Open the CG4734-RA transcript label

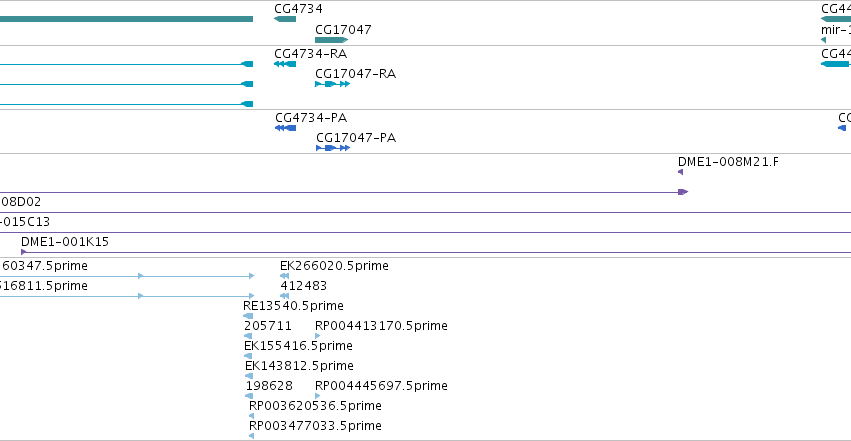[310, 54]
